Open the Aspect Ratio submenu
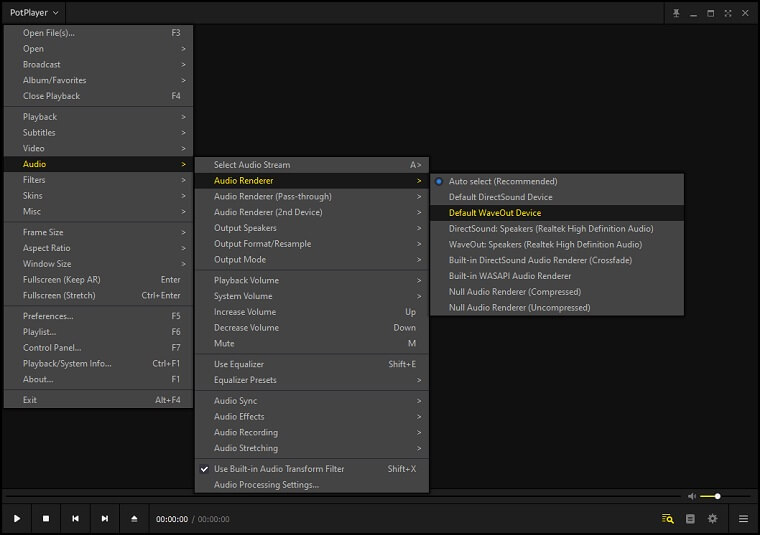The width and height of the screenshot is (760, 535). pyautogui.click(x=98, y=248)
